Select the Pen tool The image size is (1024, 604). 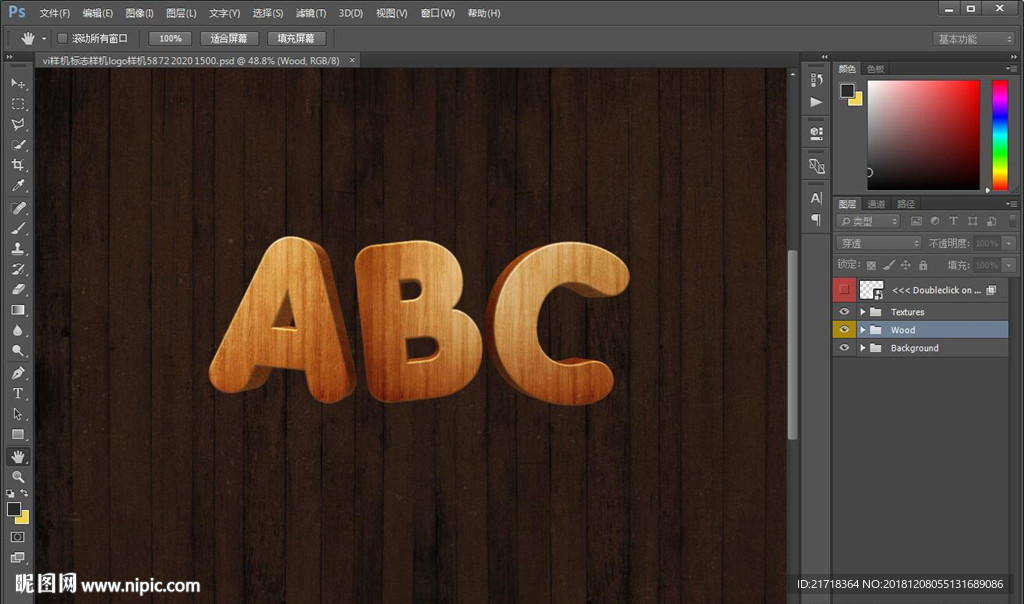(x=18, y=373)
